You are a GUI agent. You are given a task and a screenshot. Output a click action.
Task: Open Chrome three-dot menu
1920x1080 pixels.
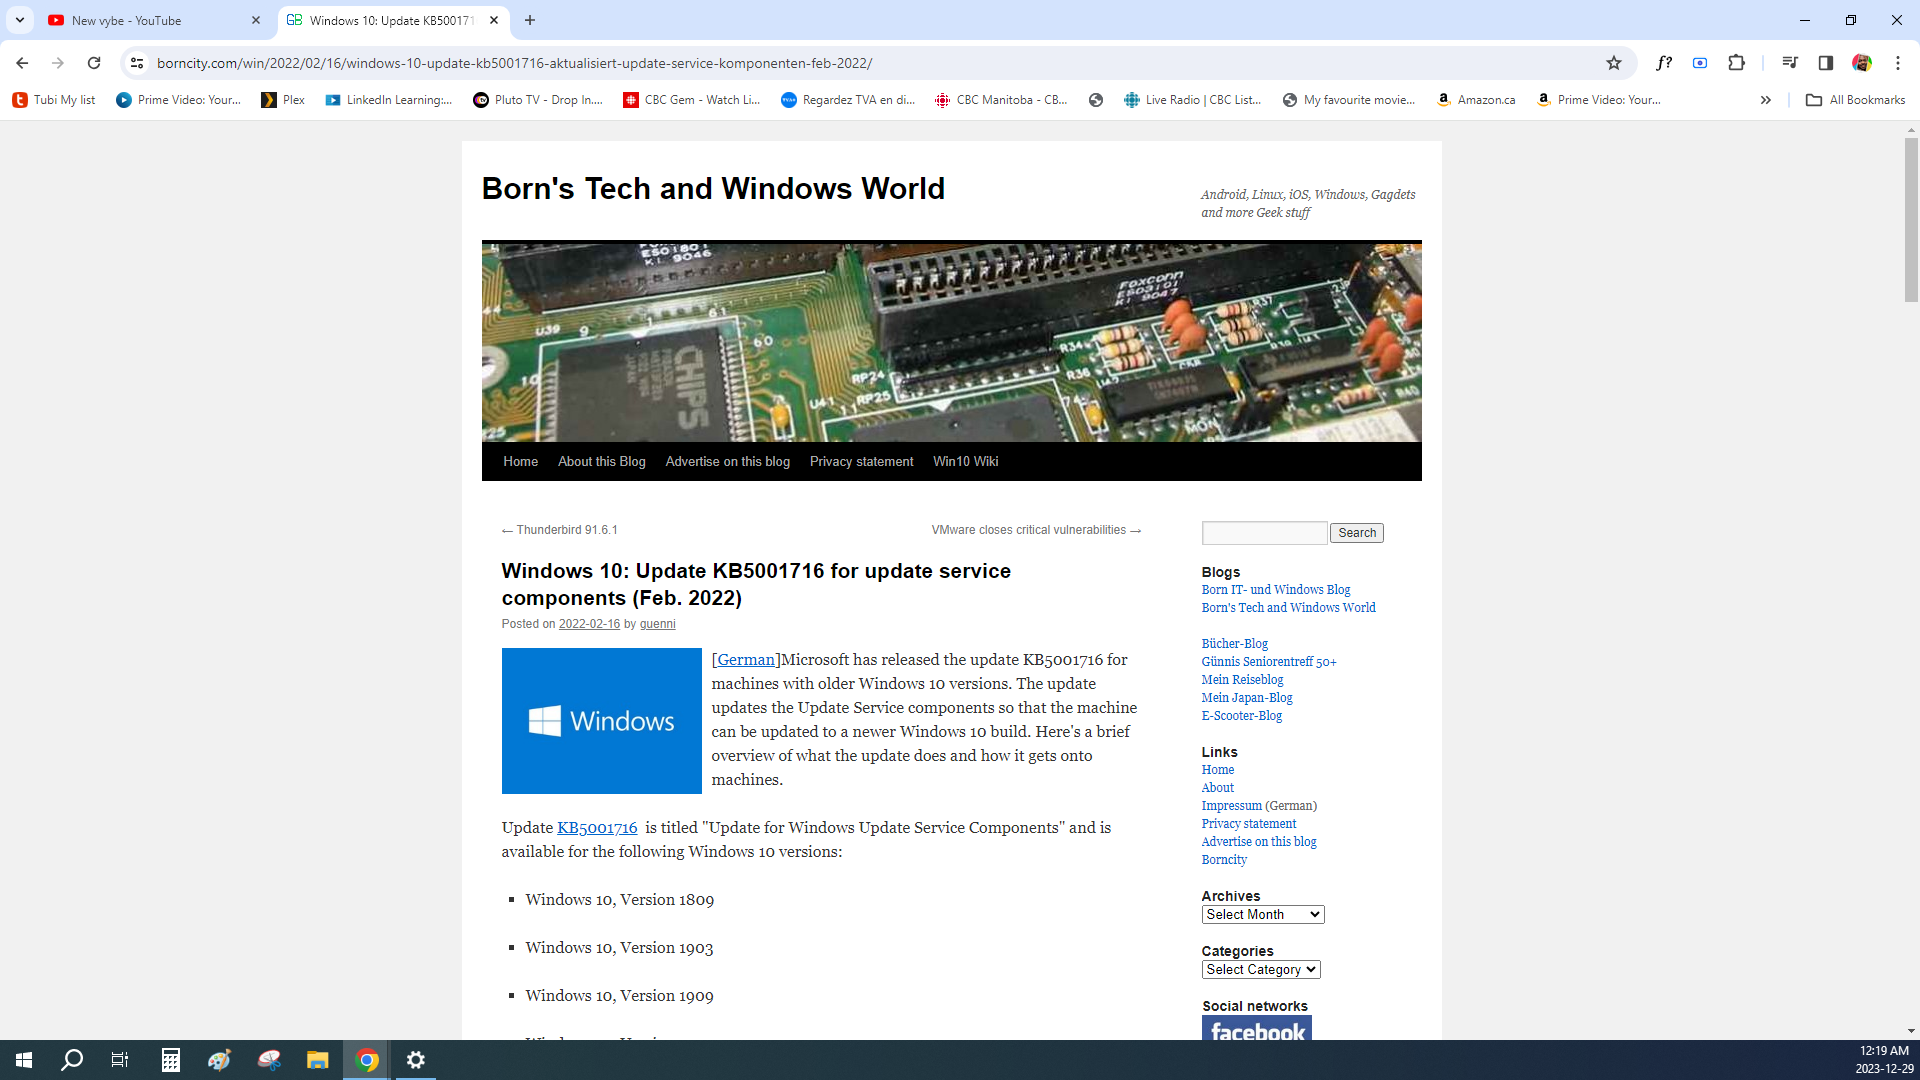coord(1897,63)
